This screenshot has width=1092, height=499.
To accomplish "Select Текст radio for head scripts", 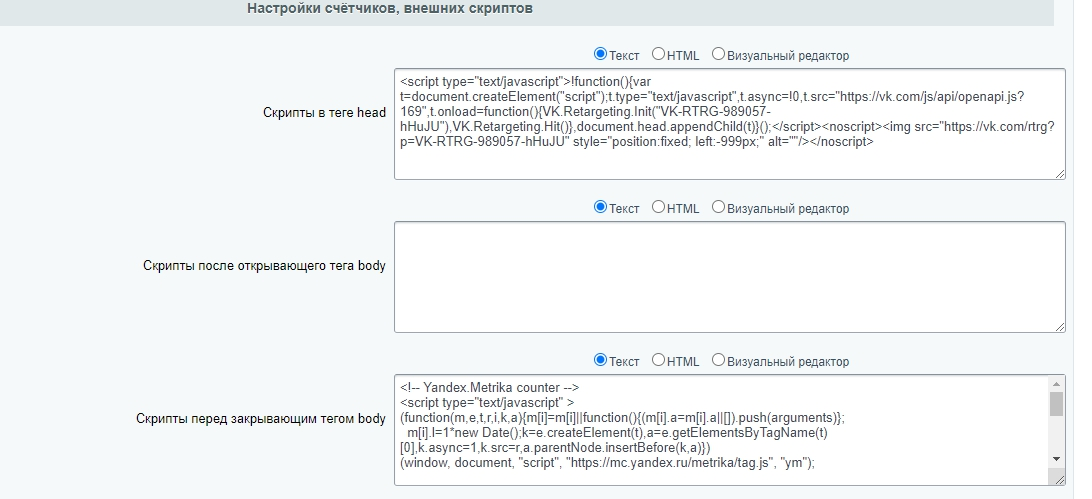I will pyautogui.click(x=601, y=54).
